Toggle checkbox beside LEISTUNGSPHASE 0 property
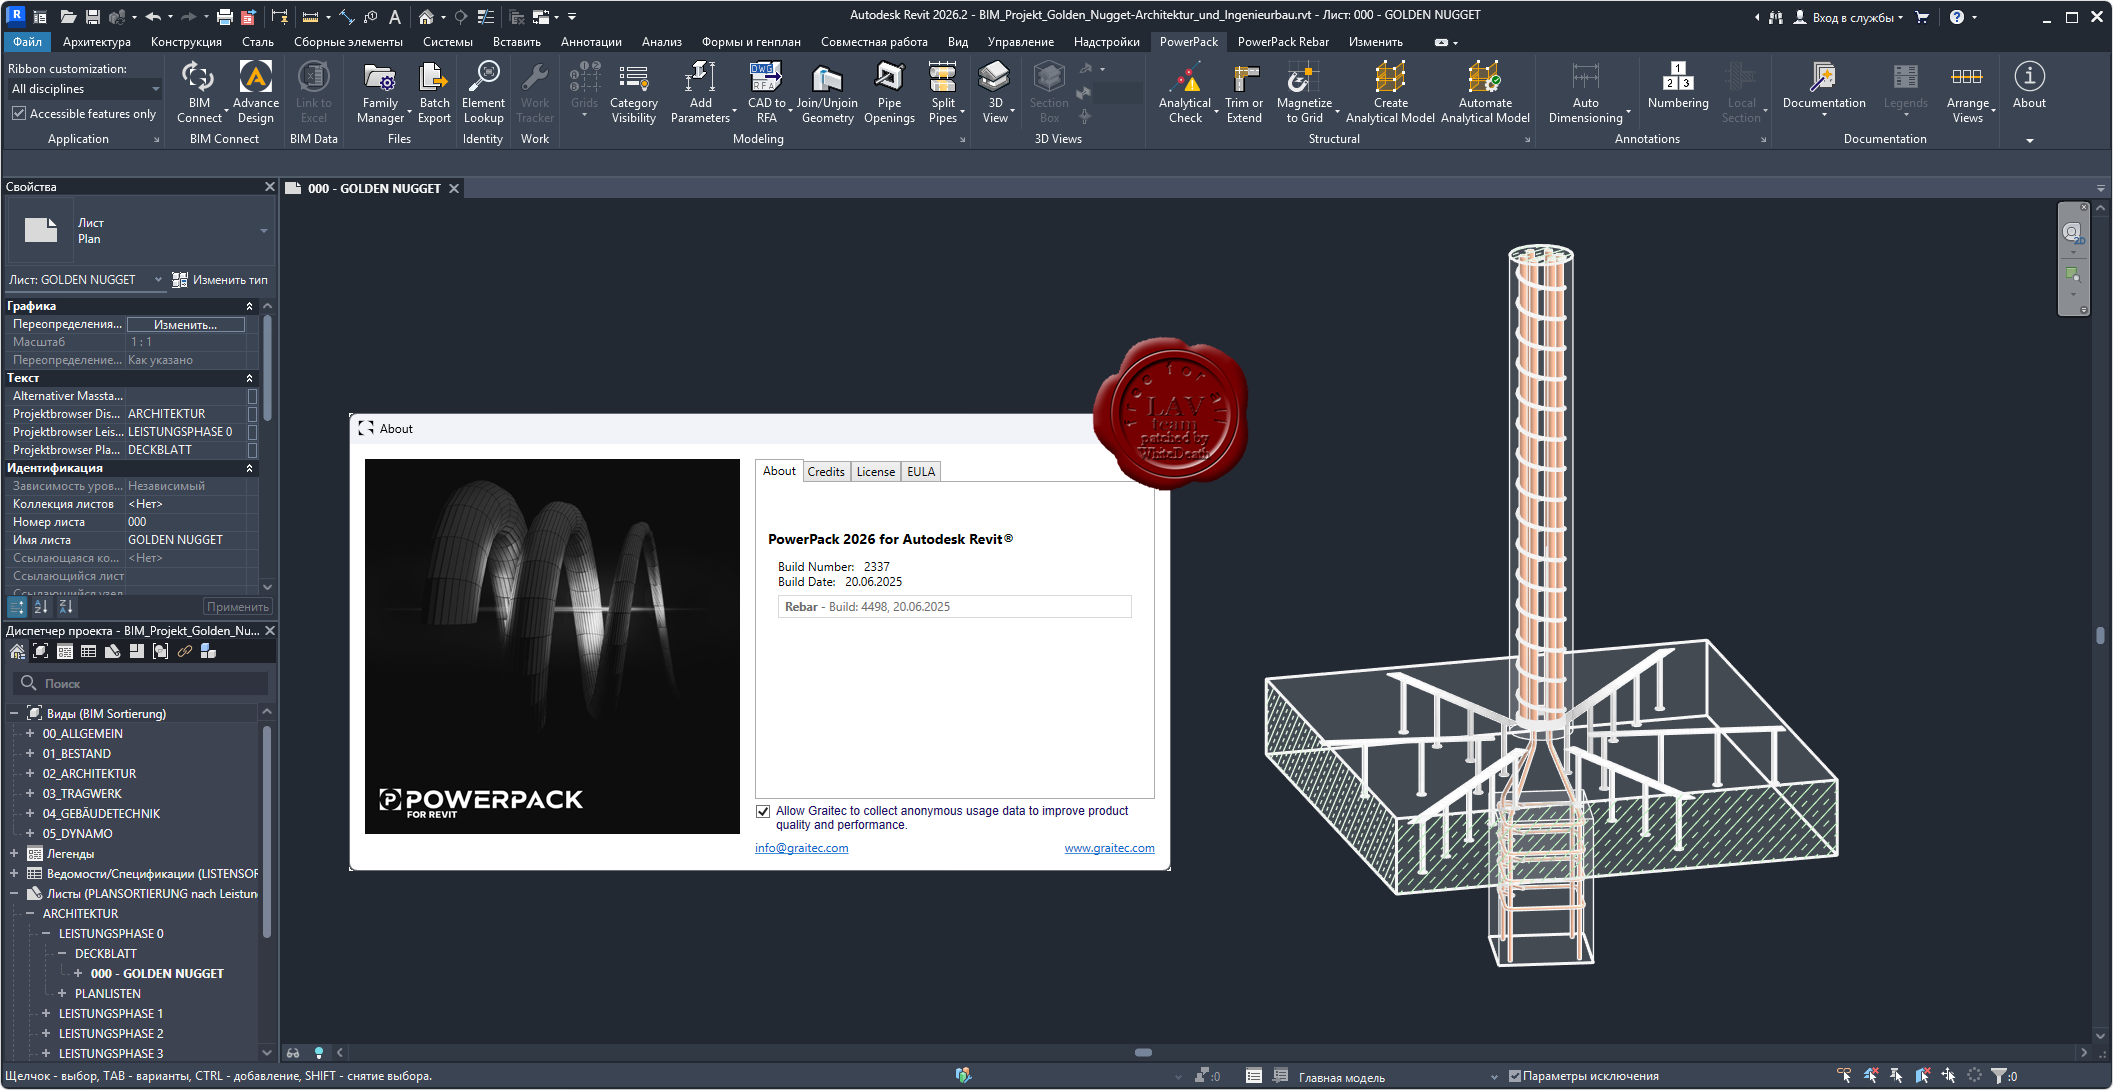The height and width of the screenshot is (1090, 2113). tap(252, 432)
